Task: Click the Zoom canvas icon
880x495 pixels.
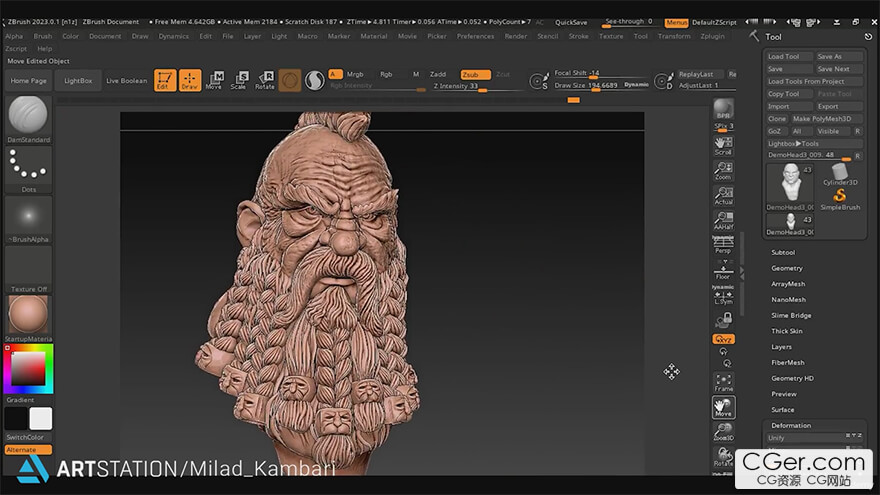Action: pyautogui.click(x=723, y=171)
